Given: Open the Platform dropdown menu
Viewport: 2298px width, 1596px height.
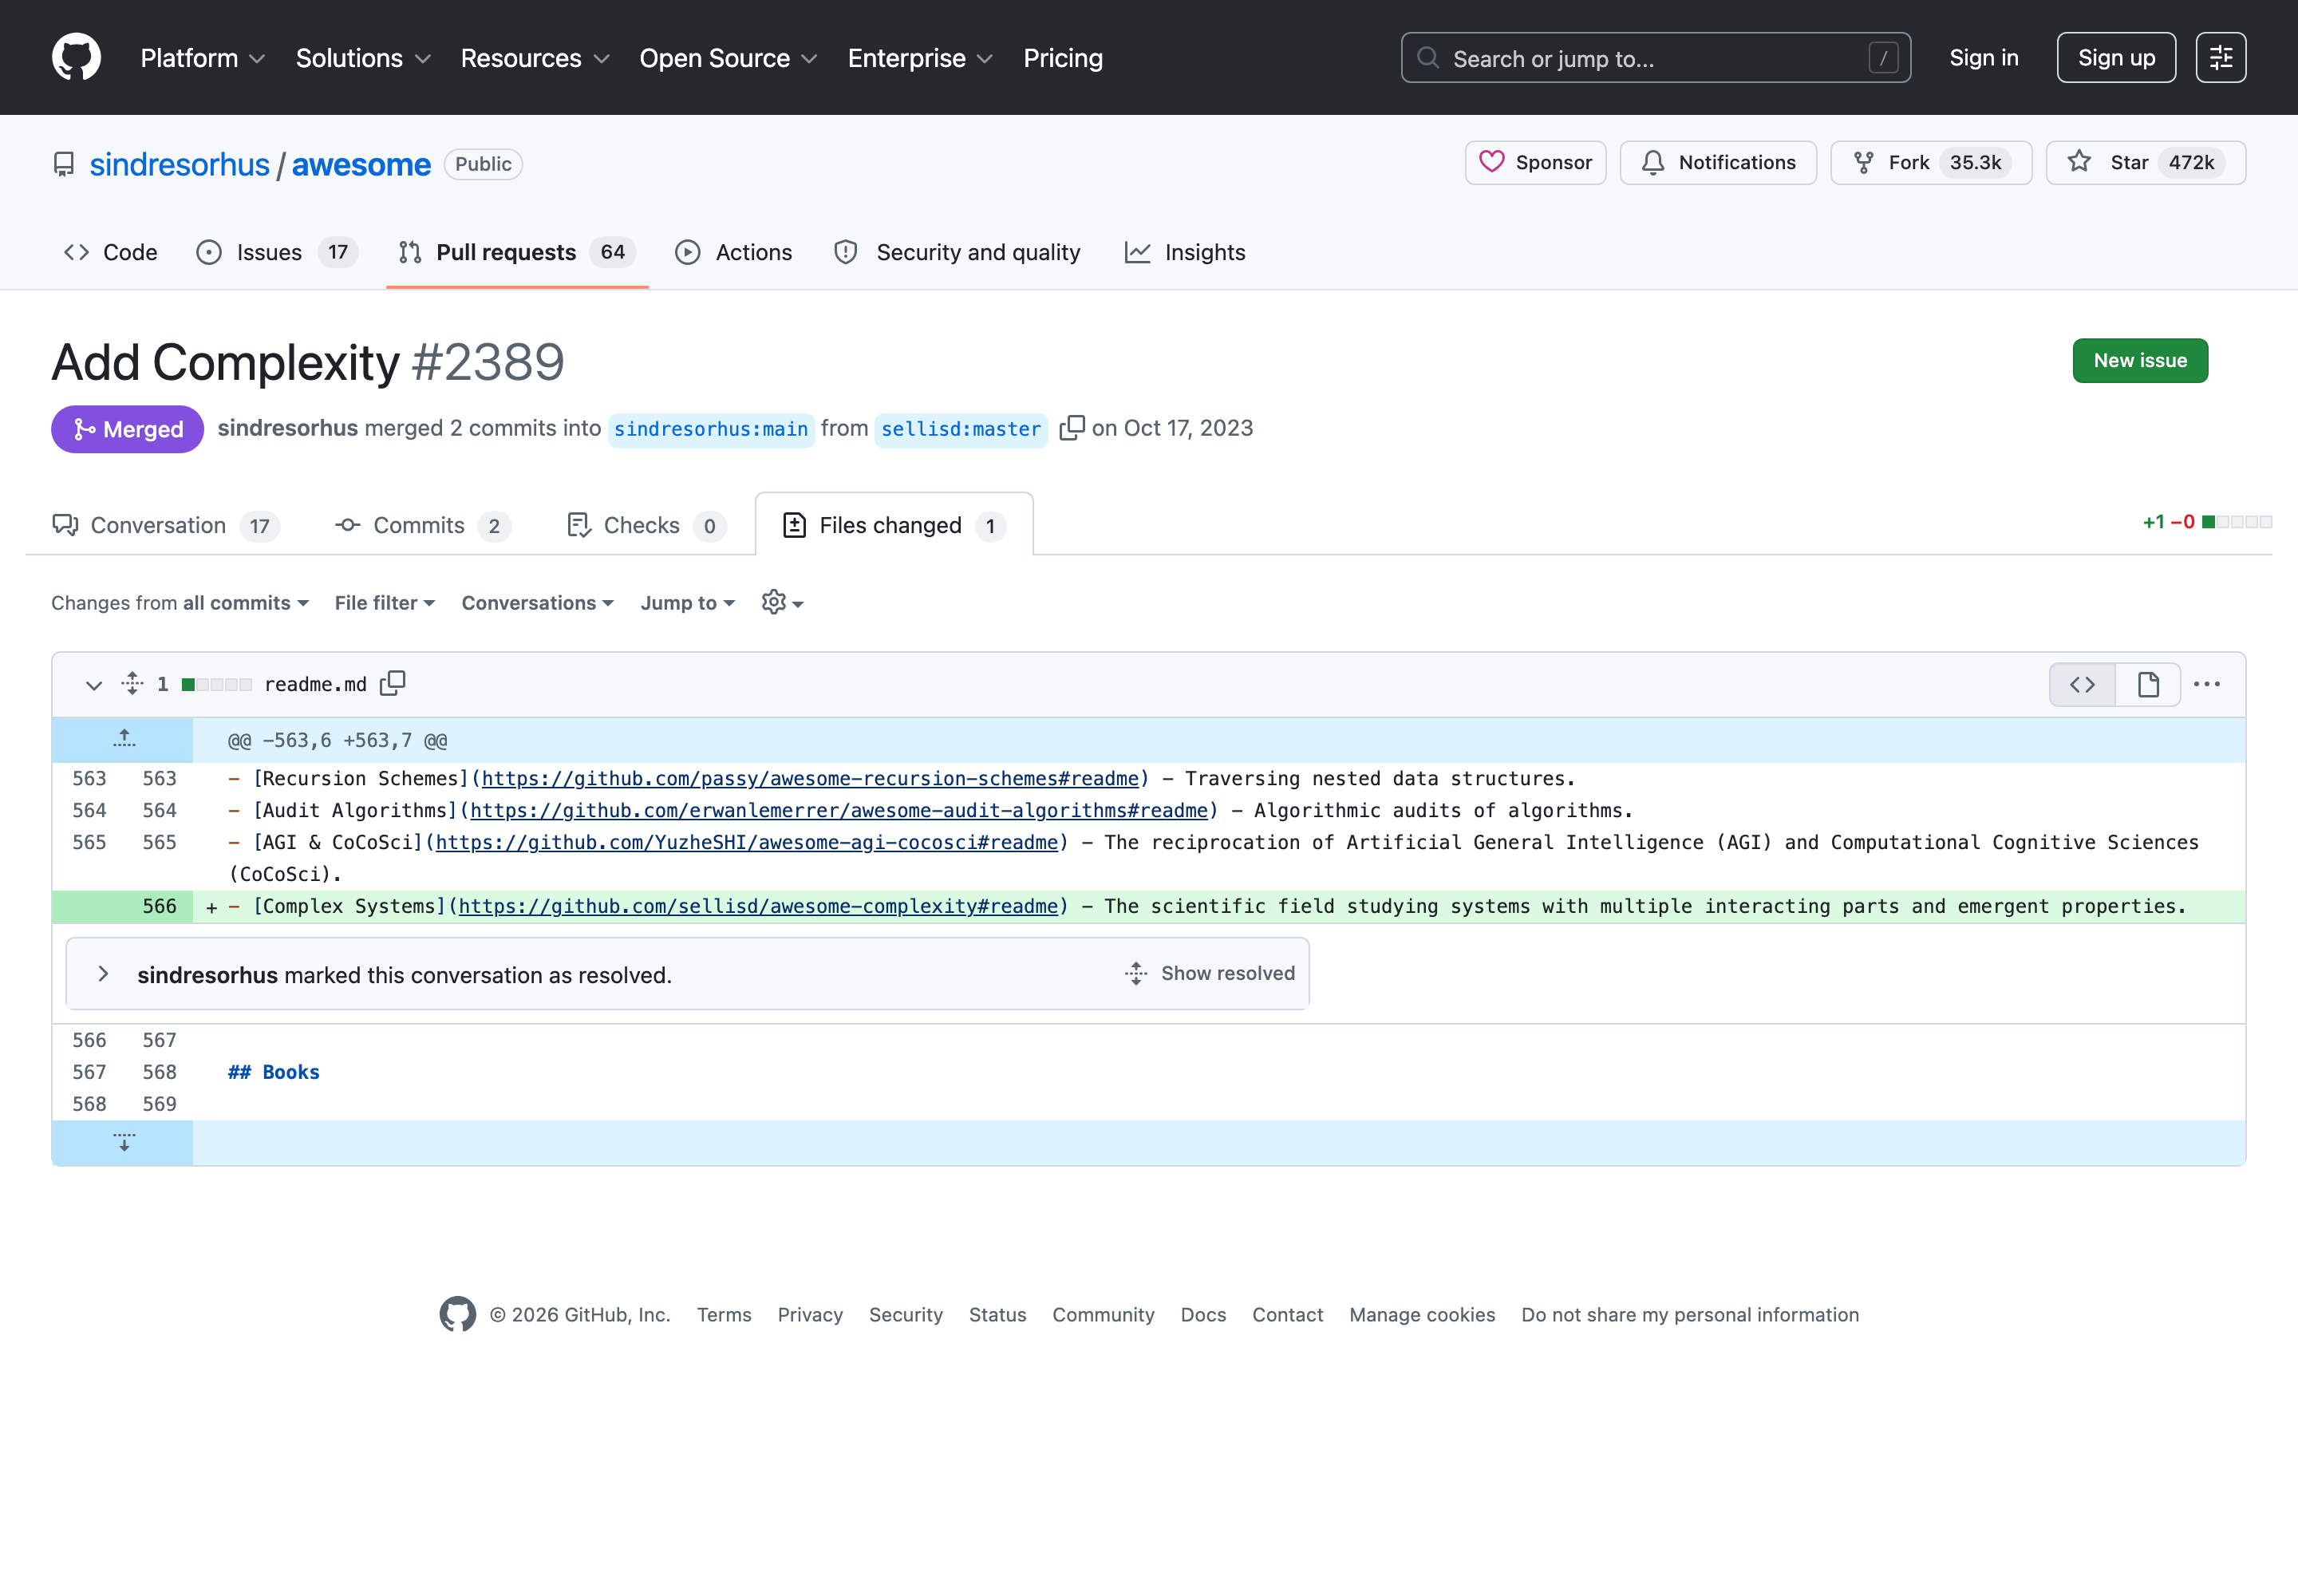Looking at the screenshot, I should (203, 58).
